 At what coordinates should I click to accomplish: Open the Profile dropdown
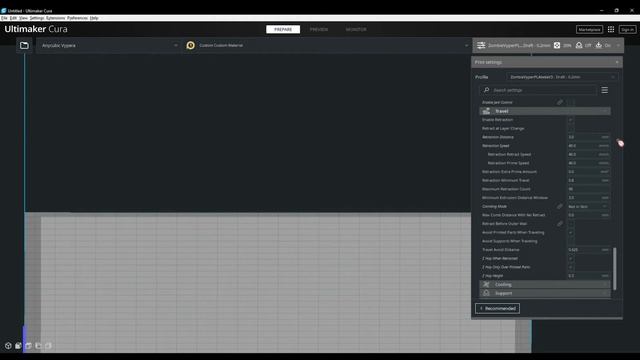click(562, 77)
